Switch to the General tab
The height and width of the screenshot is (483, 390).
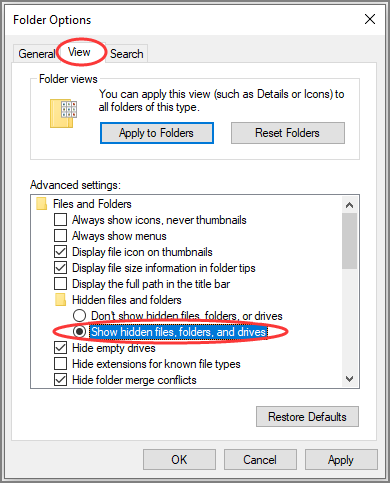click(37, 54)
